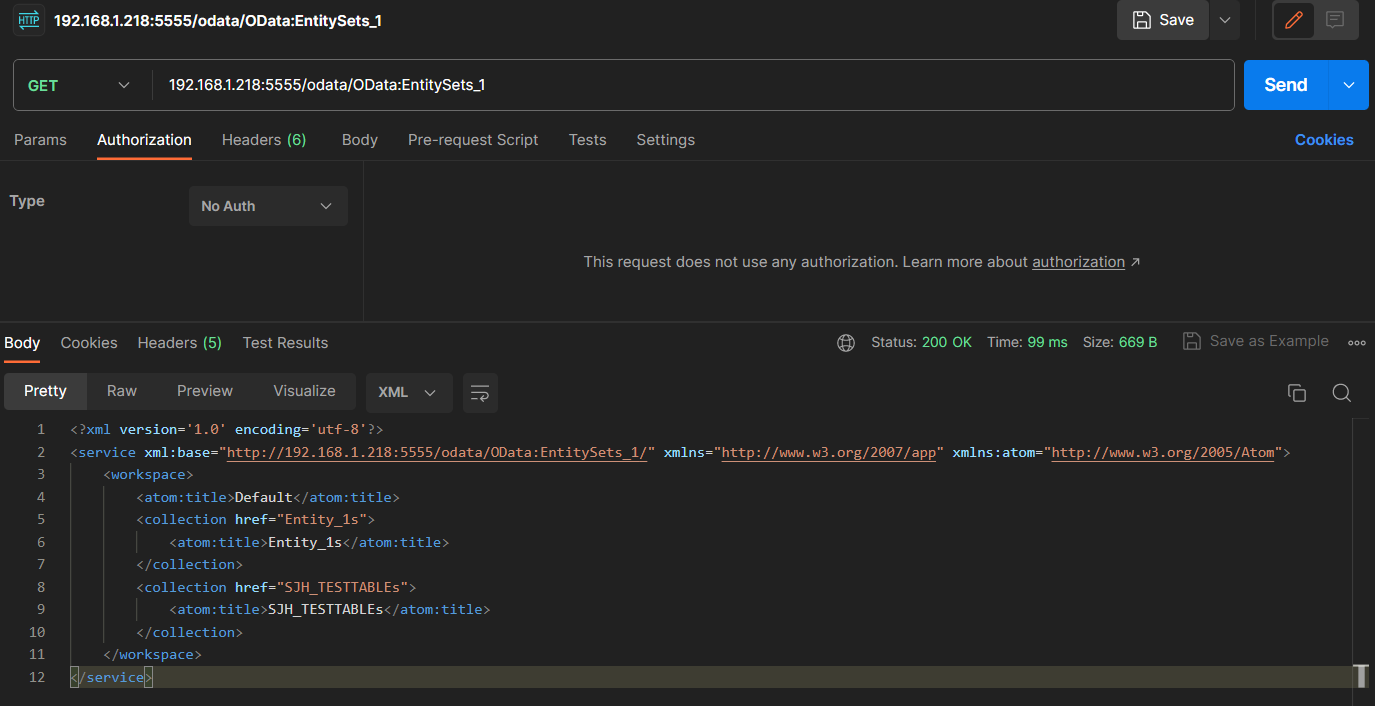Click the network globe icon
The image size is (1375, 706).
[x=846, y=342]
